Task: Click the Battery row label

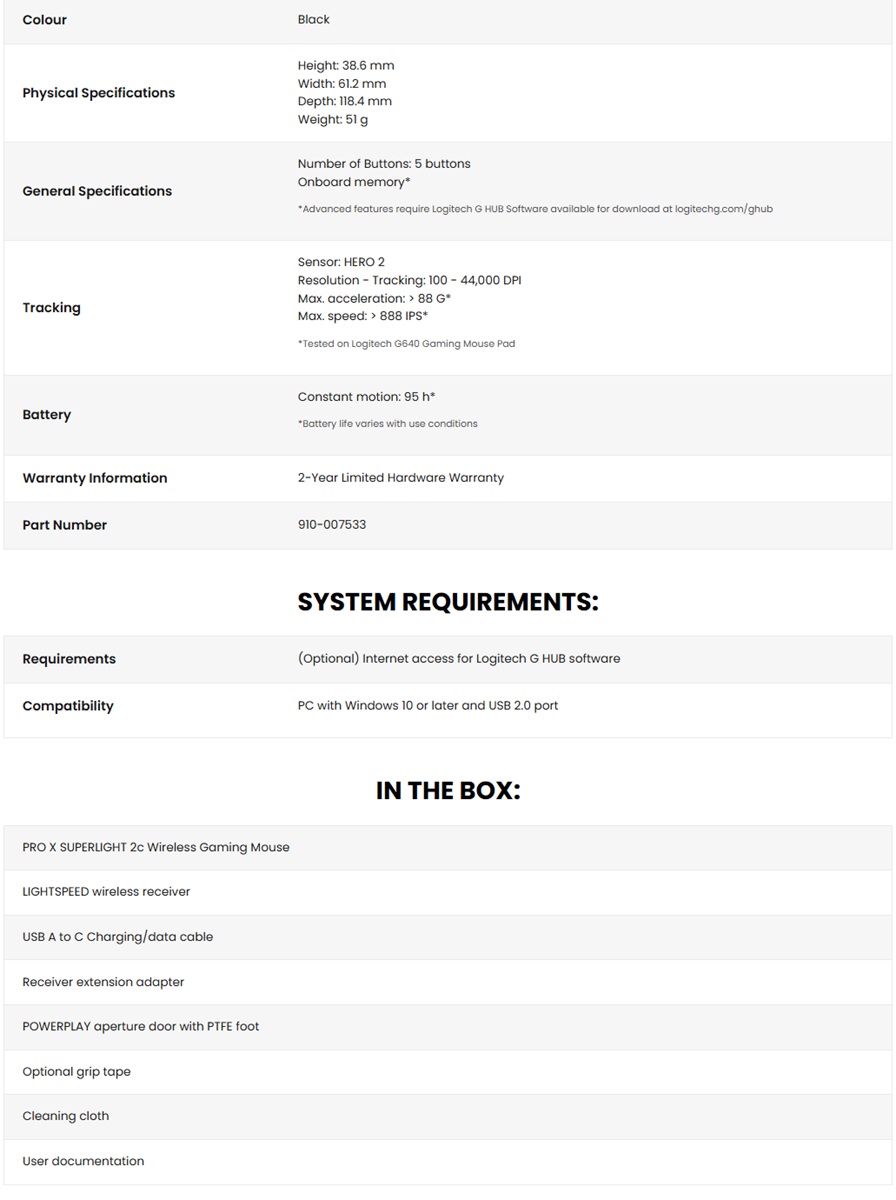Action: click(x=47, y=415)
